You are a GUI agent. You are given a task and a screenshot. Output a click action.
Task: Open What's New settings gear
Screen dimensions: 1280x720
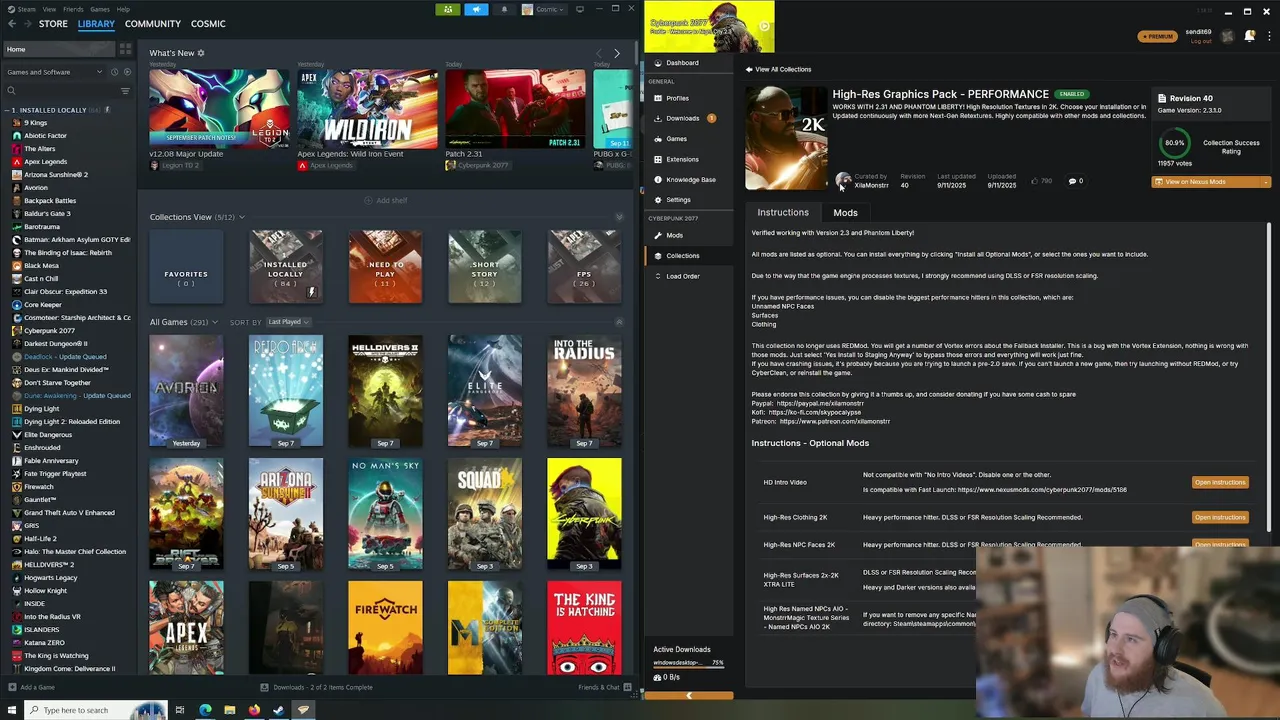coord(201,53)
